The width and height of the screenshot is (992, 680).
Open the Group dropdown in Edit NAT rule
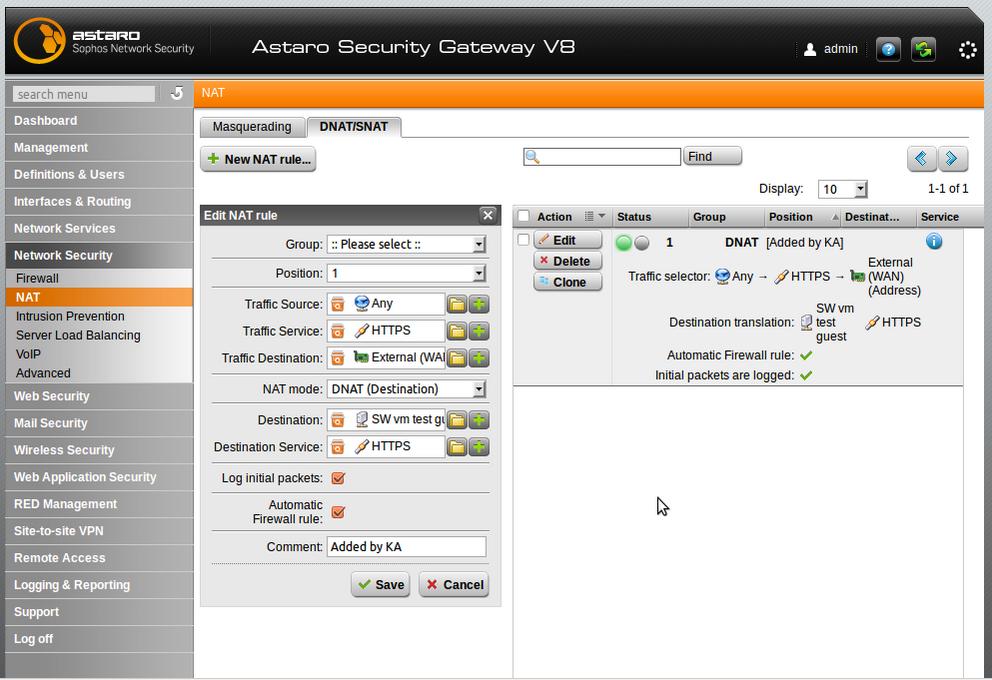[406, 244]
